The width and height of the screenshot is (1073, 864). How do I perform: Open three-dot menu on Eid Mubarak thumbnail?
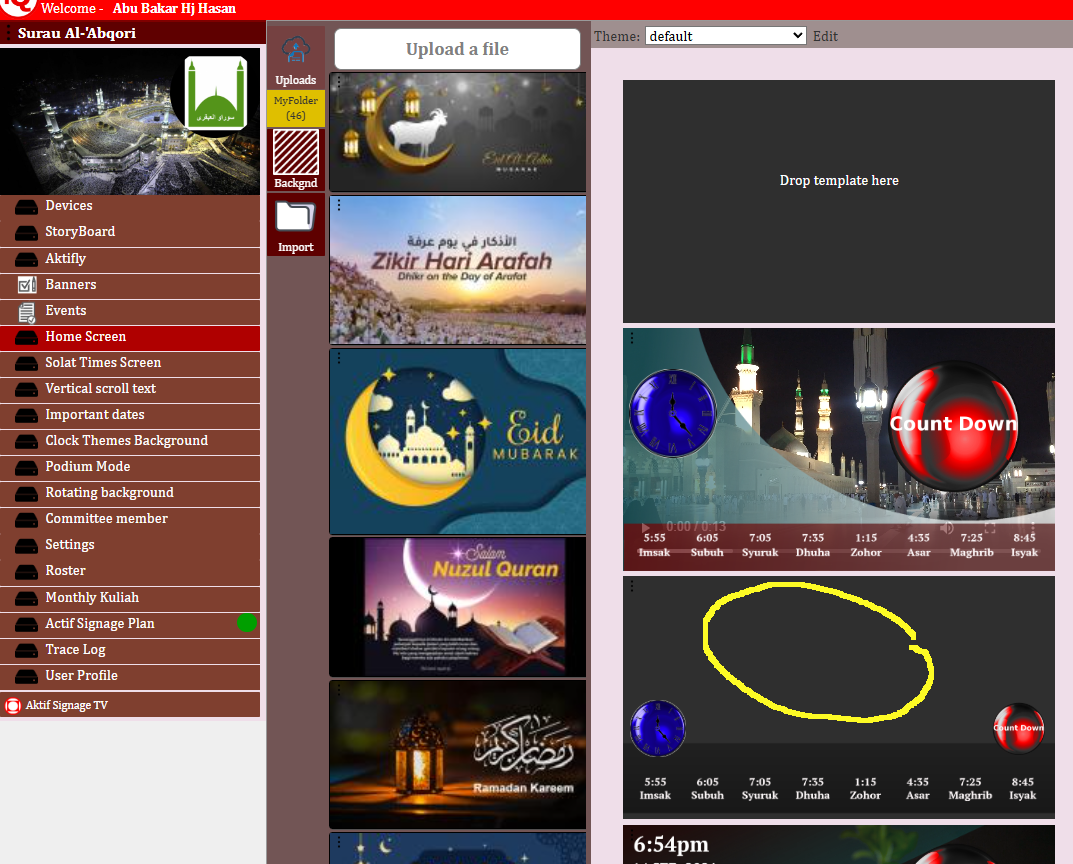coord(339,357)
